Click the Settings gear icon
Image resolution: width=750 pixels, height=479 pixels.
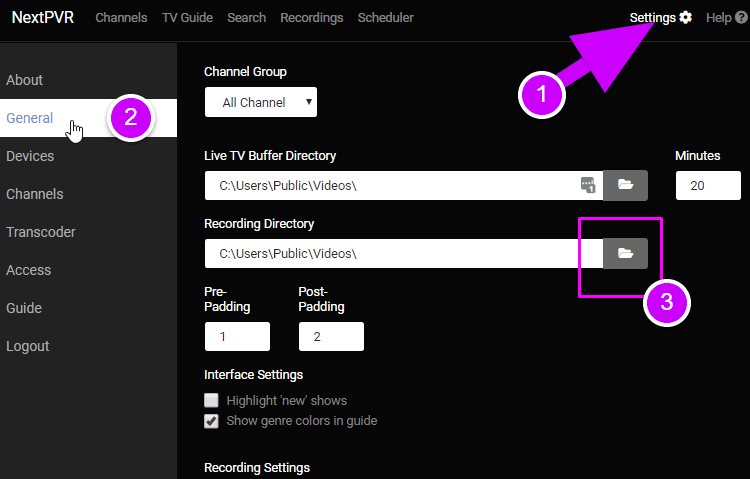685,18
